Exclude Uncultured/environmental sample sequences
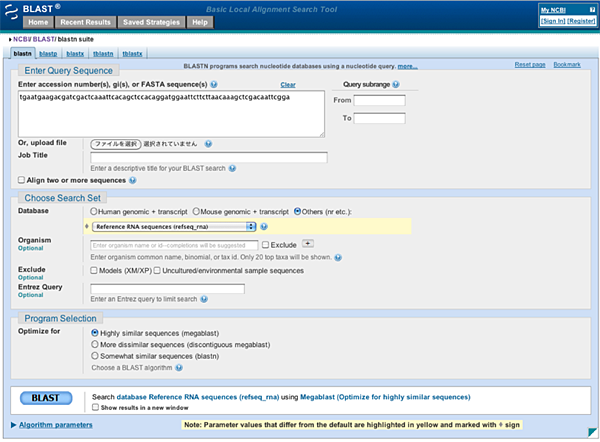This screenshot has width=600, height=442. tap(157, 271)
